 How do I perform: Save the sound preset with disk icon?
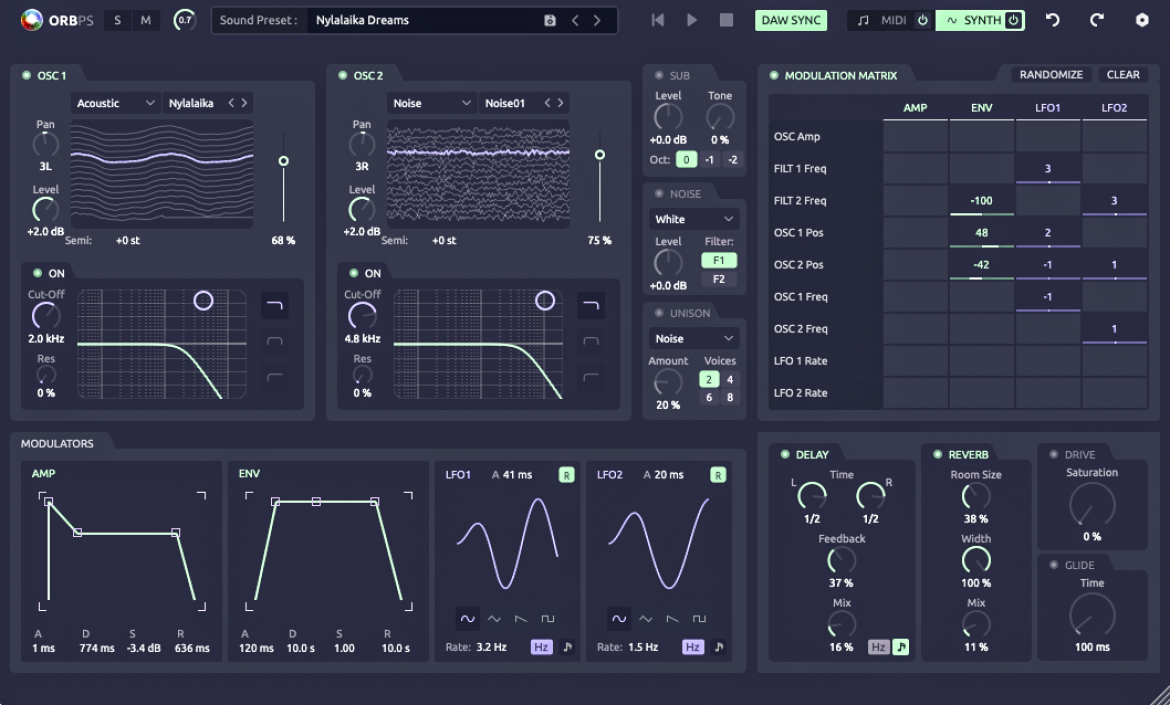click(x=550, y=20)
